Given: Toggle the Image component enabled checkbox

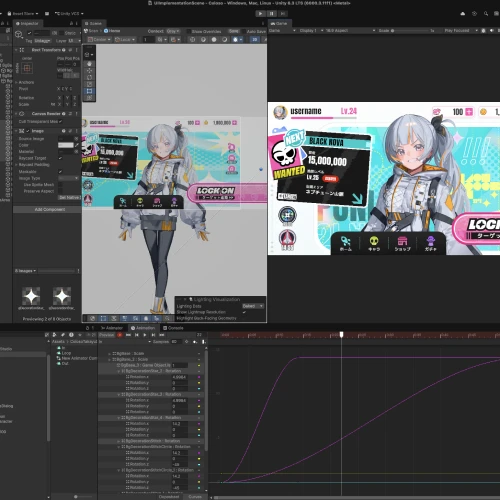Looking at the screenshot, I should [x=28, y=131].
